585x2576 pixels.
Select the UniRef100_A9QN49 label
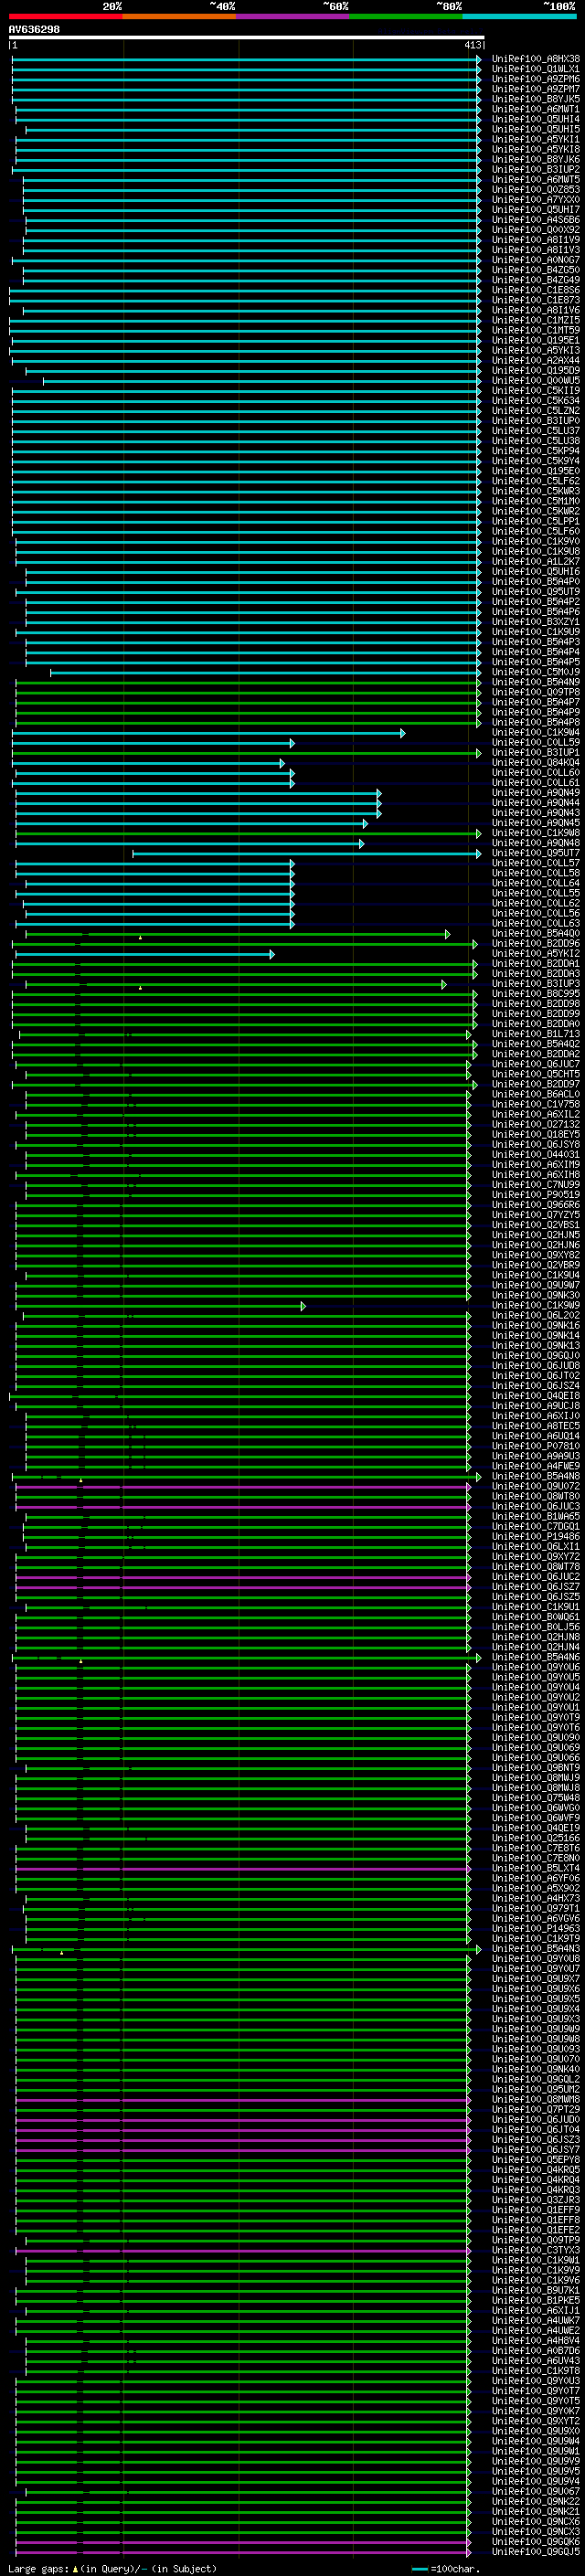[x=535, y=792]
